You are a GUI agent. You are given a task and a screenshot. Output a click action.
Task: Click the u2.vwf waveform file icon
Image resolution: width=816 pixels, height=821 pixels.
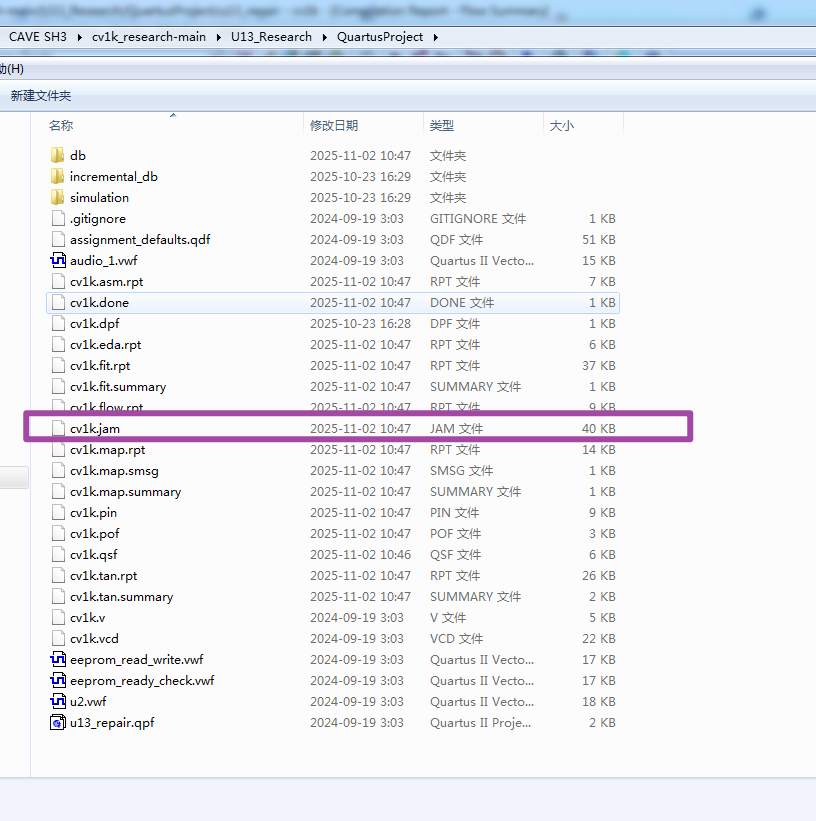pos(58,701)
